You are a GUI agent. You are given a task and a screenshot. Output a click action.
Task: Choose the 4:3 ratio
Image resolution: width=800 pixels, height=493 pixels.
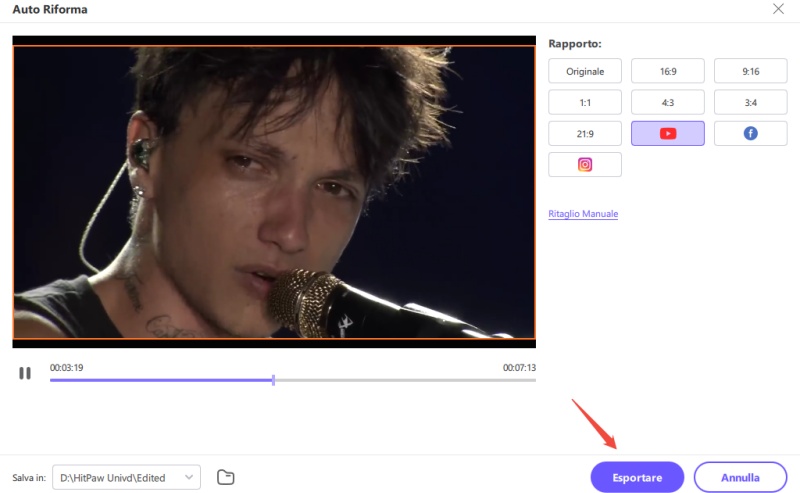(667, 102)
